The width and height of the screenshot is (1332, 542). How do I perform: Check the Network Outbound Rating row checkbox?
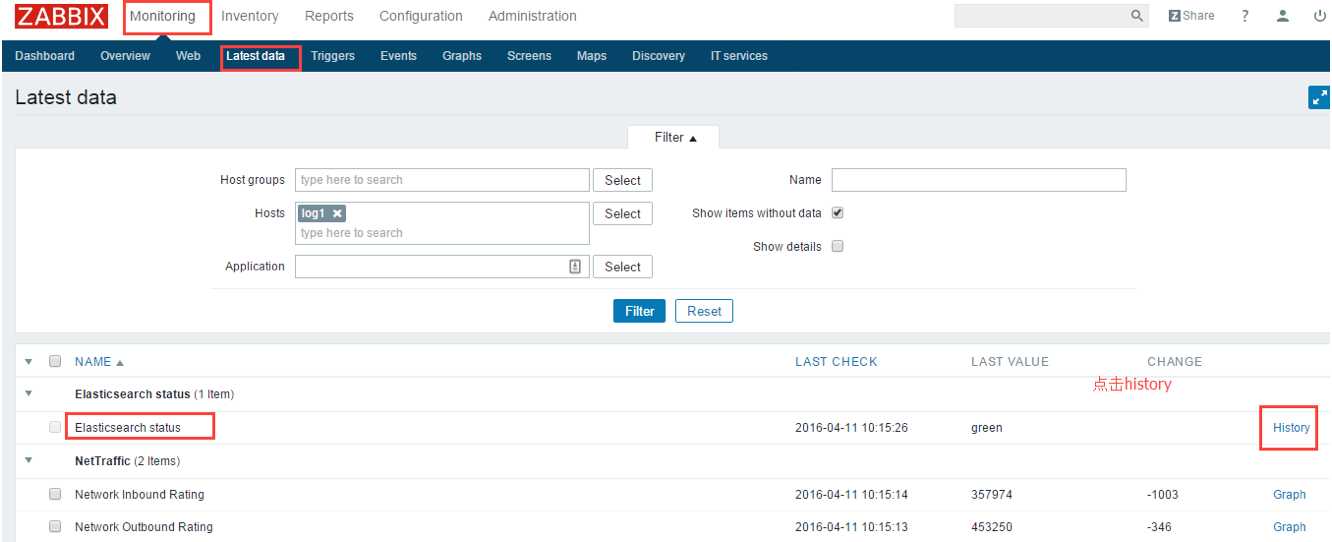(56, 526)
